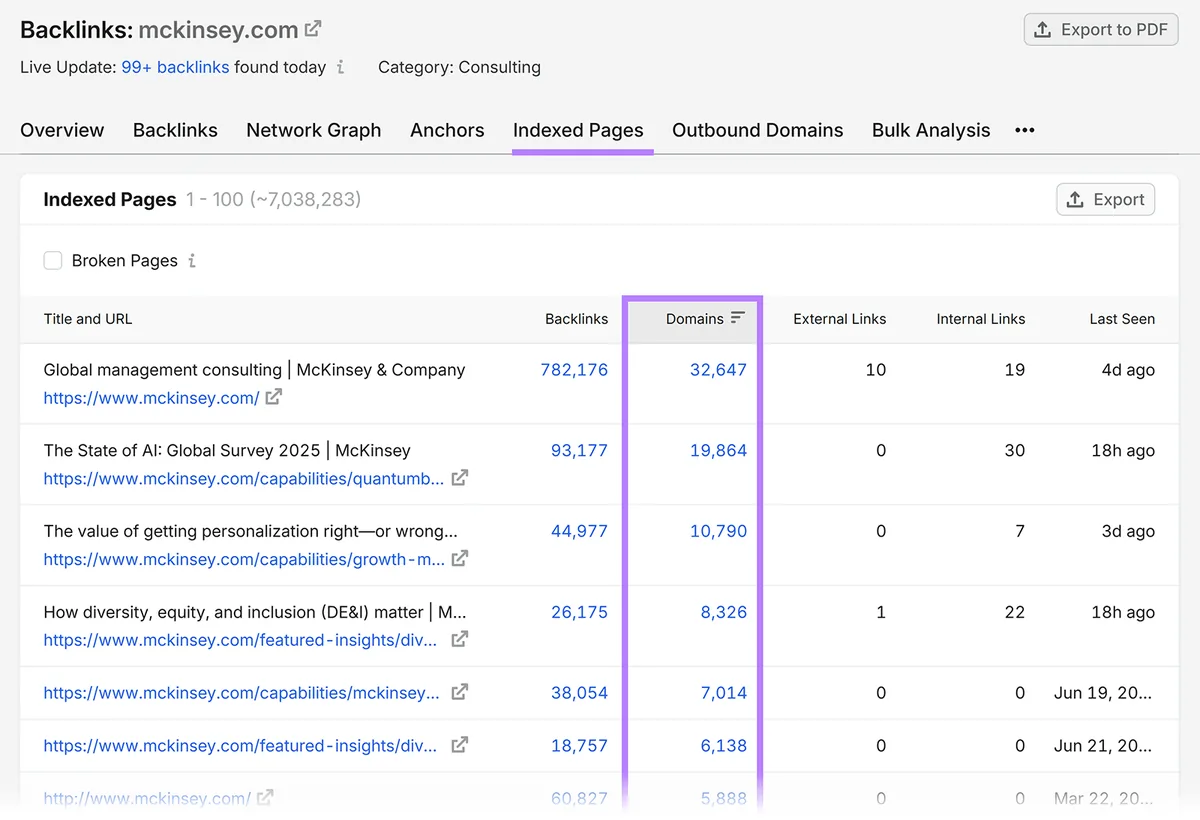Viewport: 1200px width, 820px height.
Task: Select the Indexed Pages tab
Action: (x=578, y=130)
